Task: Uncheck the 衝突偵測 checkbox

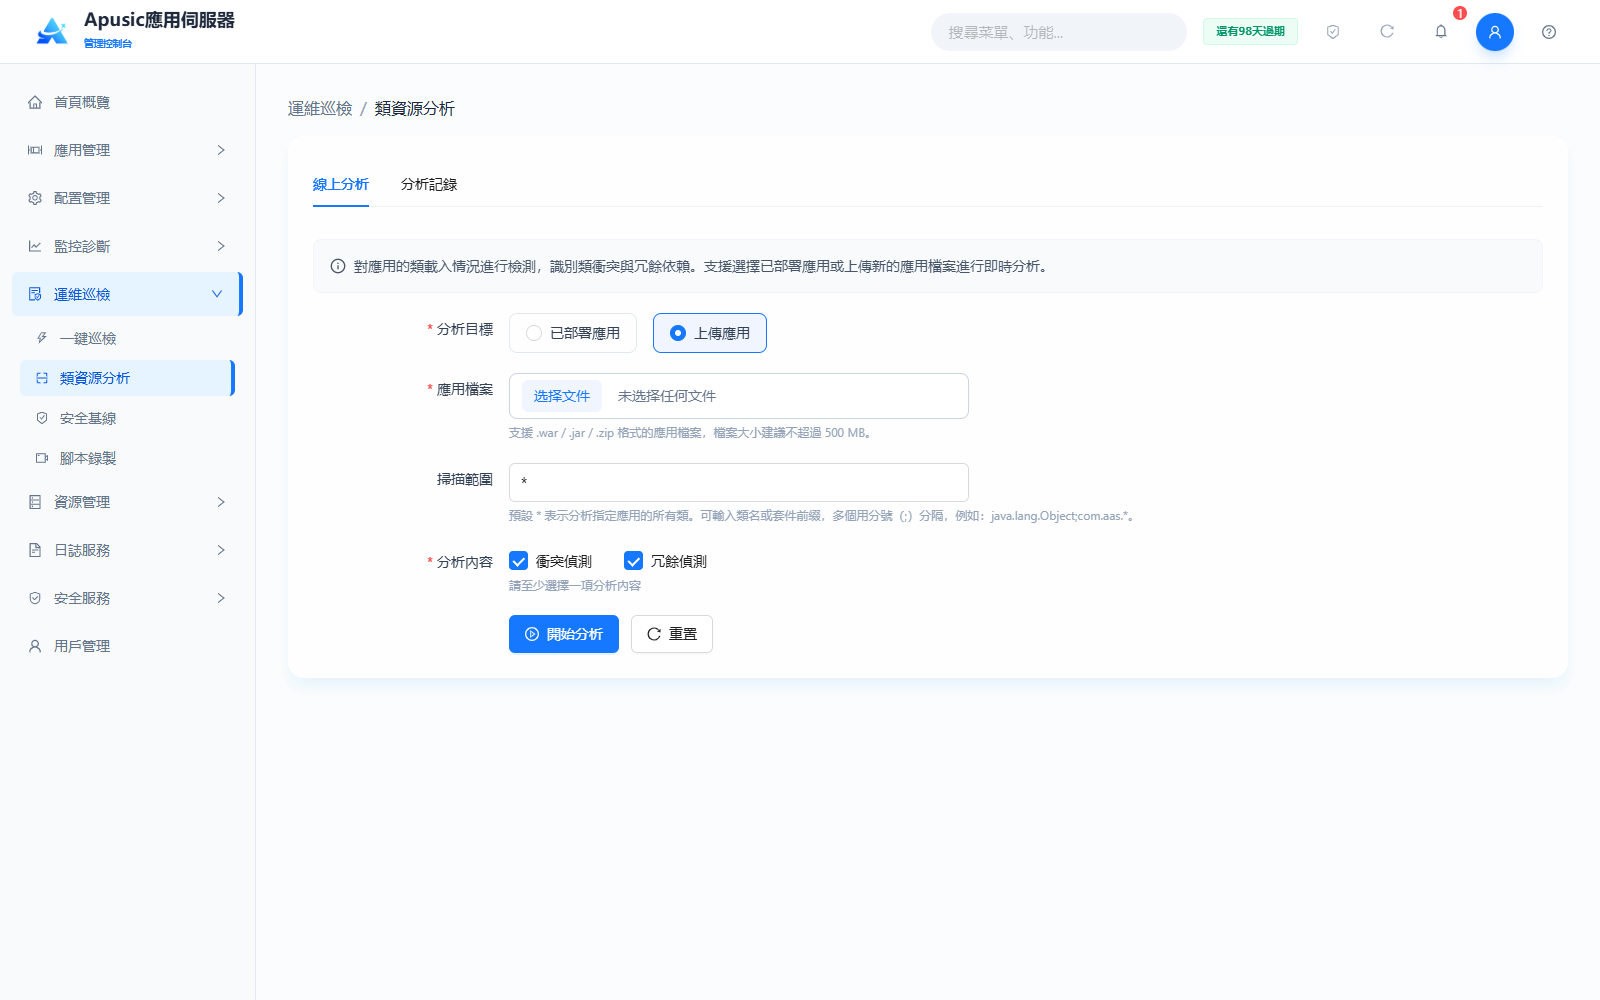Action: tap(518, 561)
